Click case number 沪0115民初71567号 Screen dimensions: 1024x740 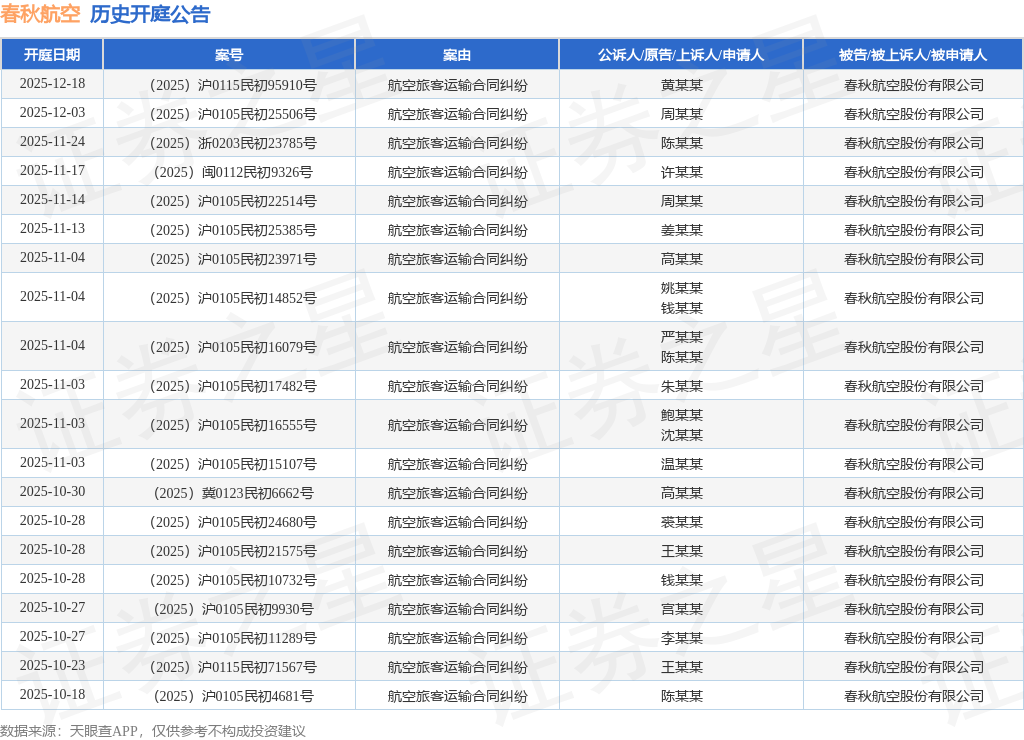233,667
